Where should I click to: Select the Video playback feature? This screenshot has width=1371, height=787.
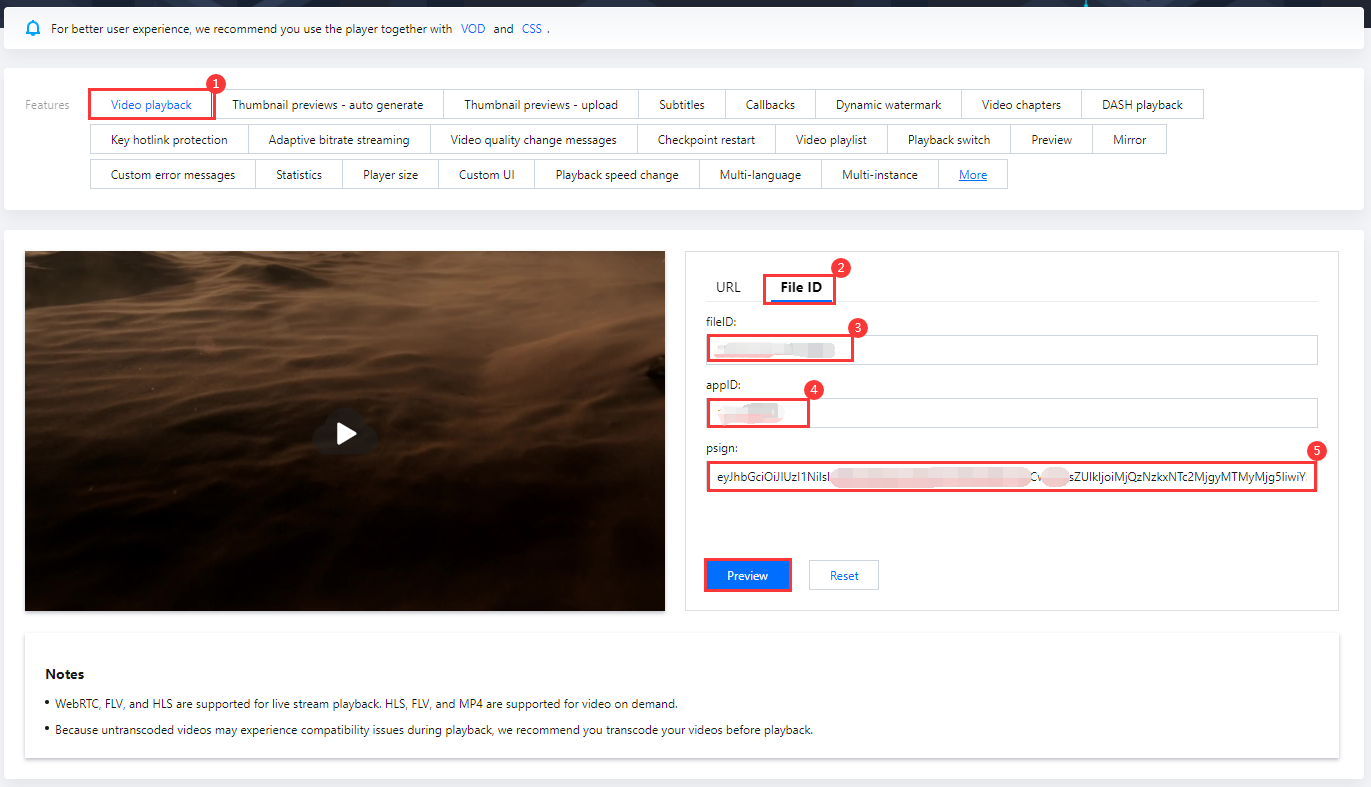tap(151, 105)
